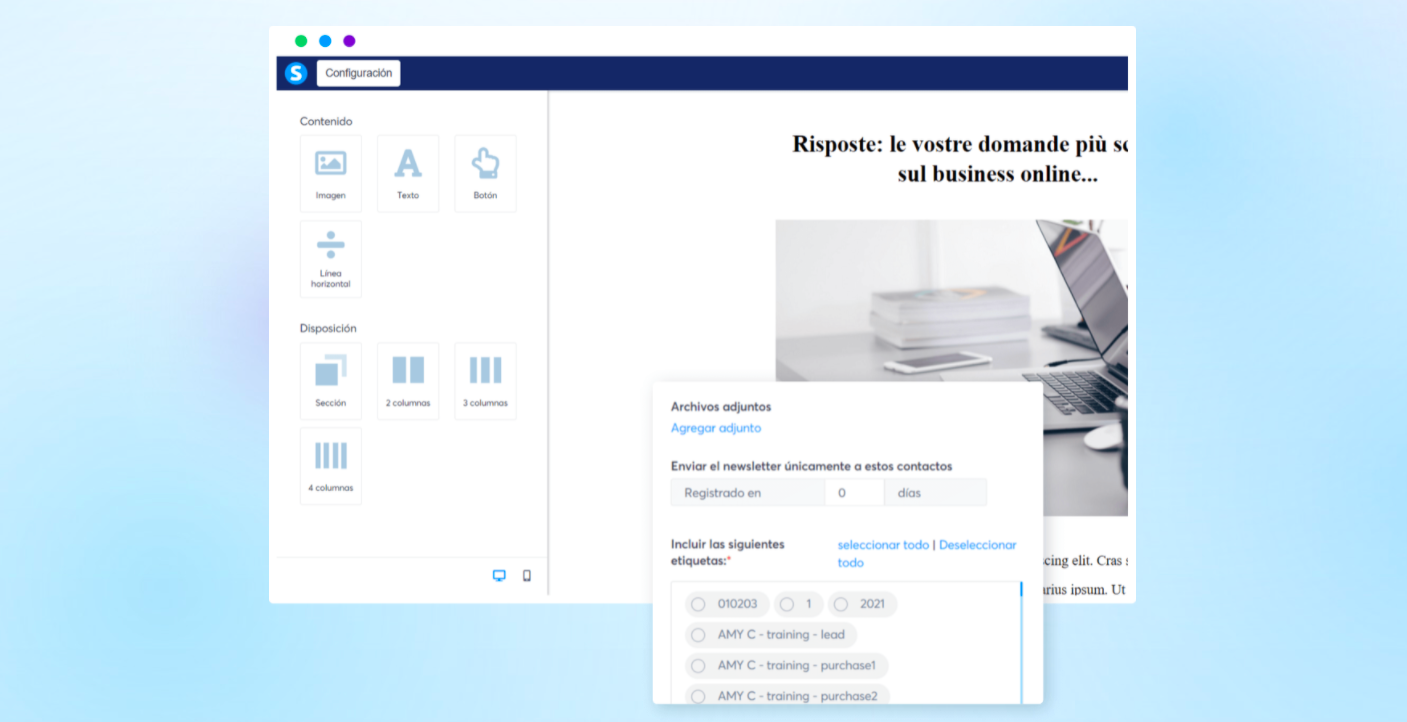Select the 010203 tag radio button
The width and height of the screenshot is (1407, 722).
(698, 604)
